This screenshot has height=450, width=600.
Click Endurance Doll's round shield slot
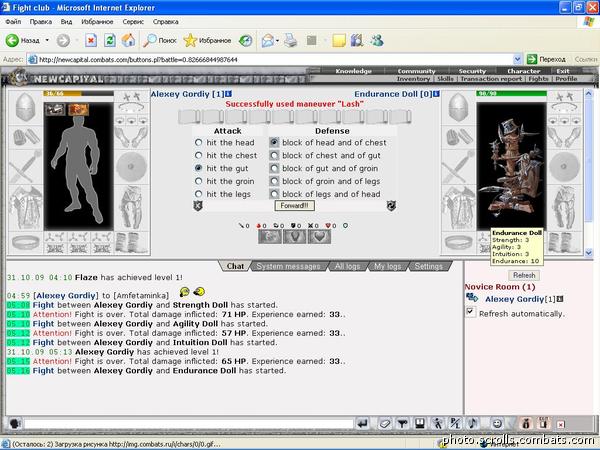[564, 167]
